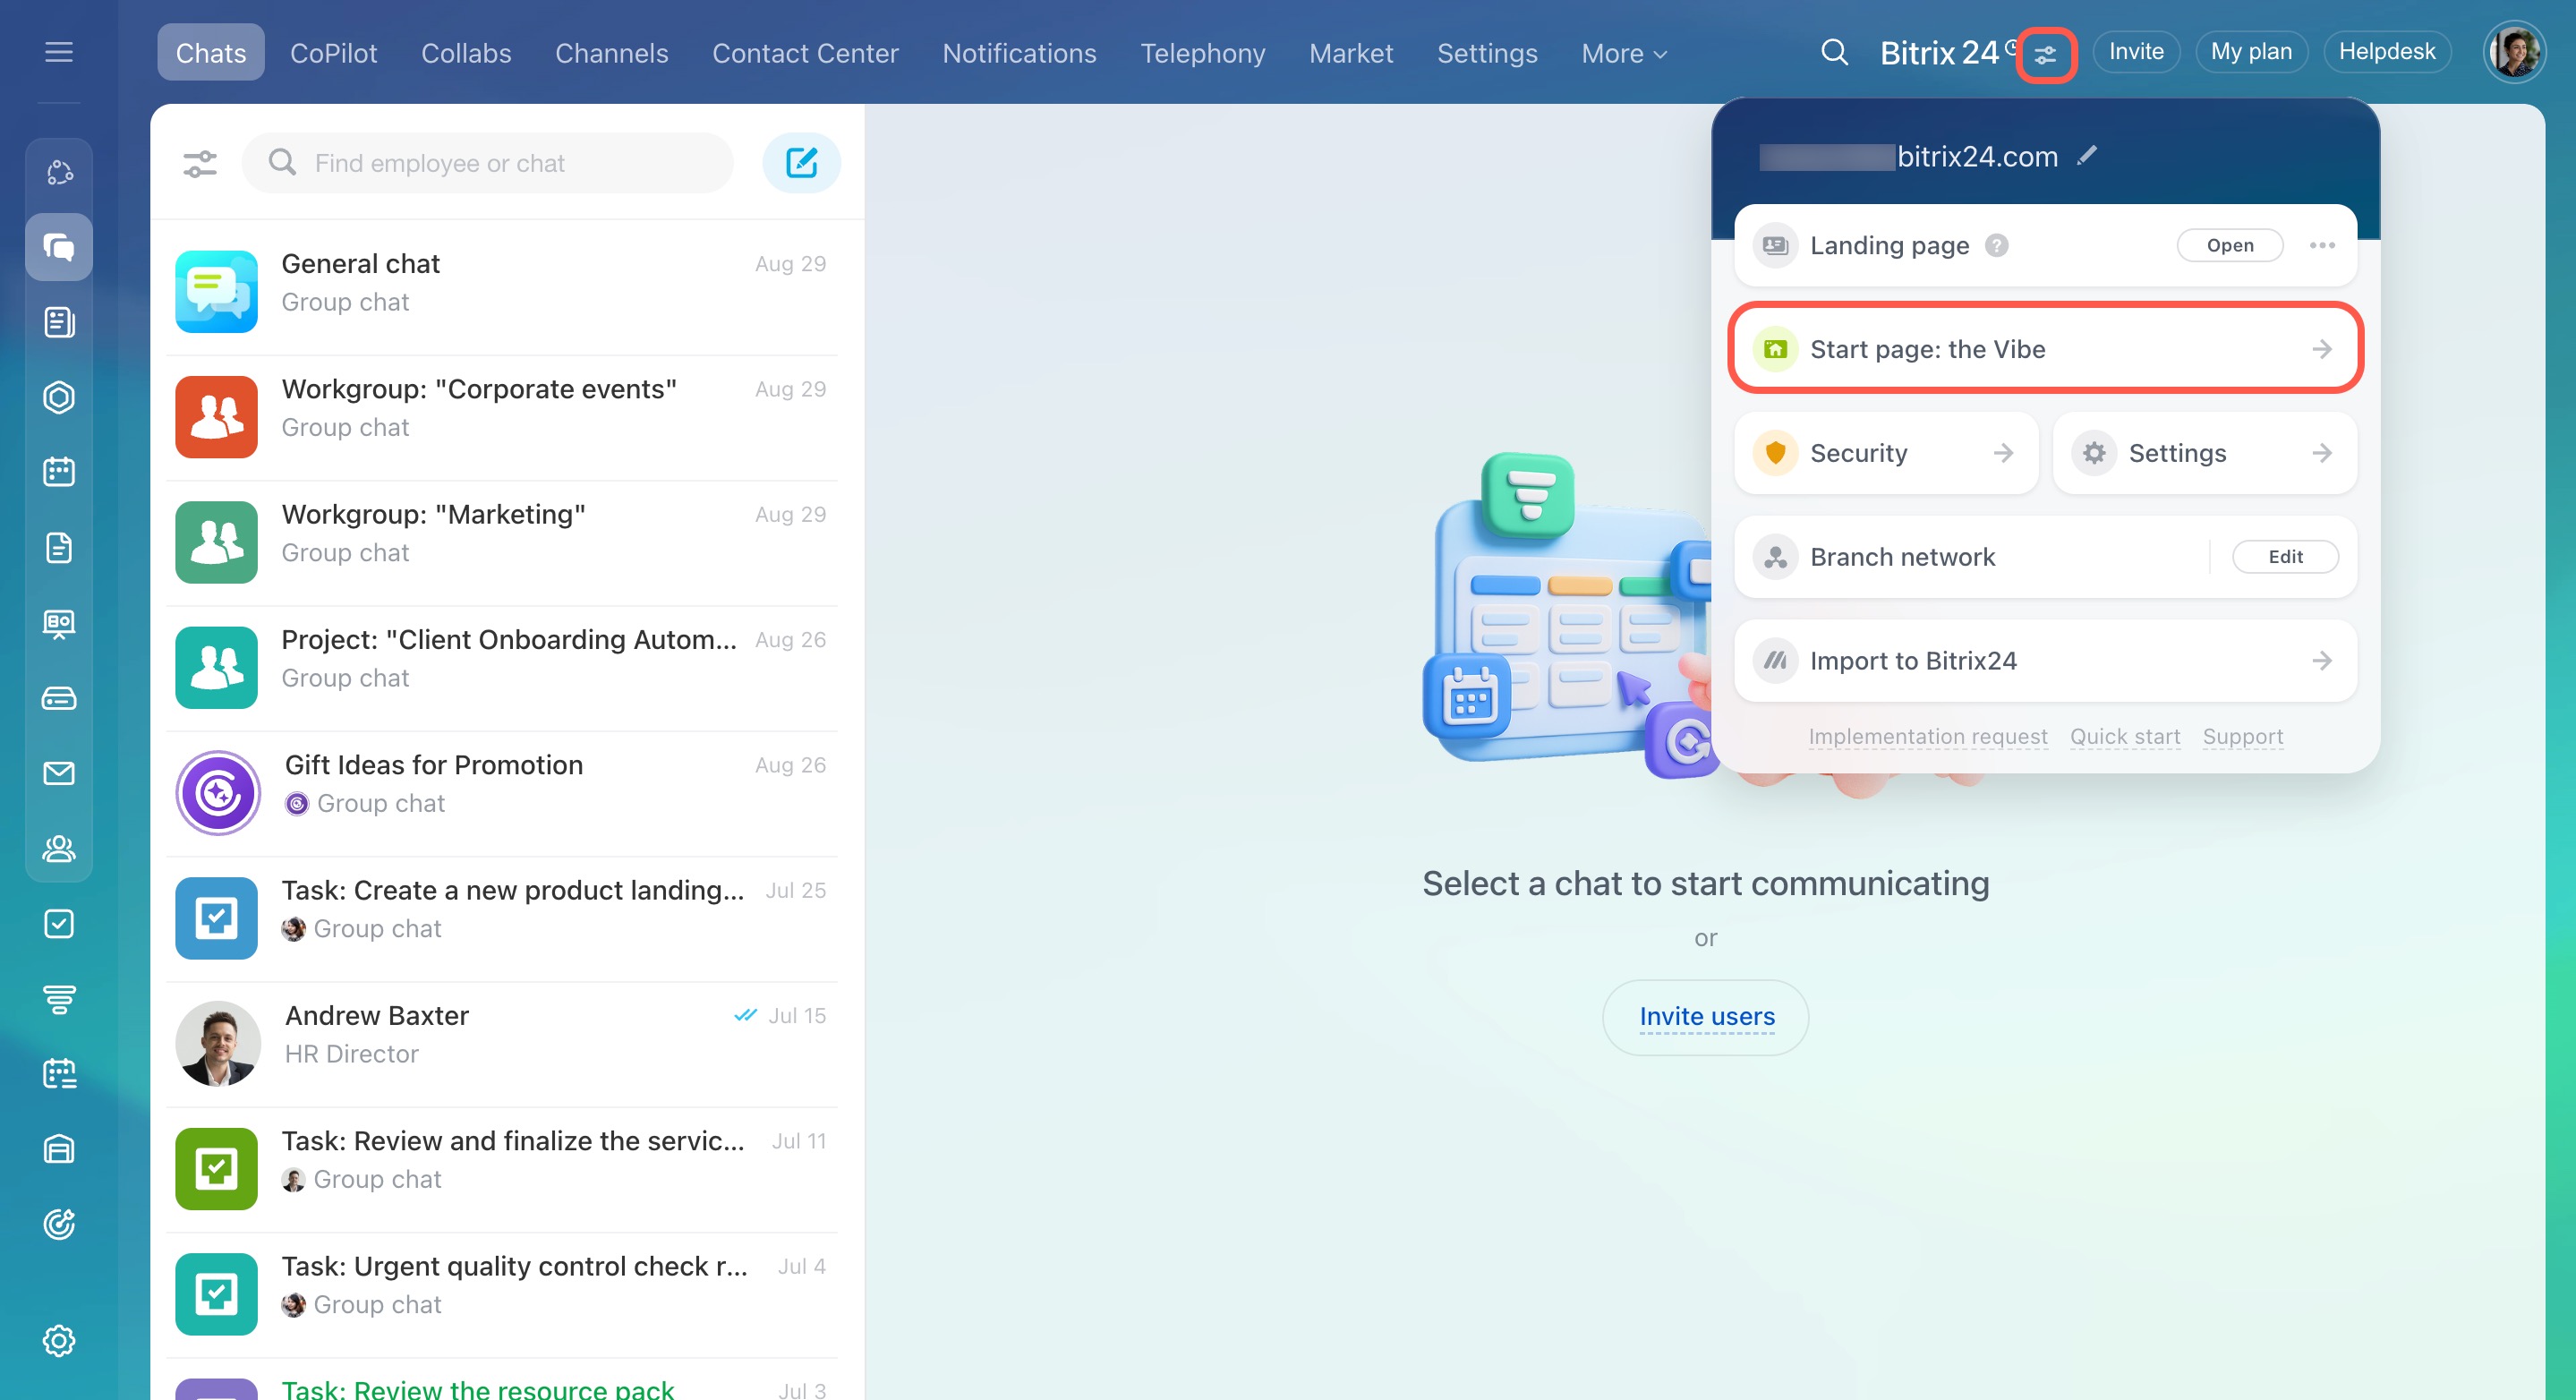Click the Bitrix 24 logo text
The height and width of the screenshot is (1400, 2576).
point(1938,52)
